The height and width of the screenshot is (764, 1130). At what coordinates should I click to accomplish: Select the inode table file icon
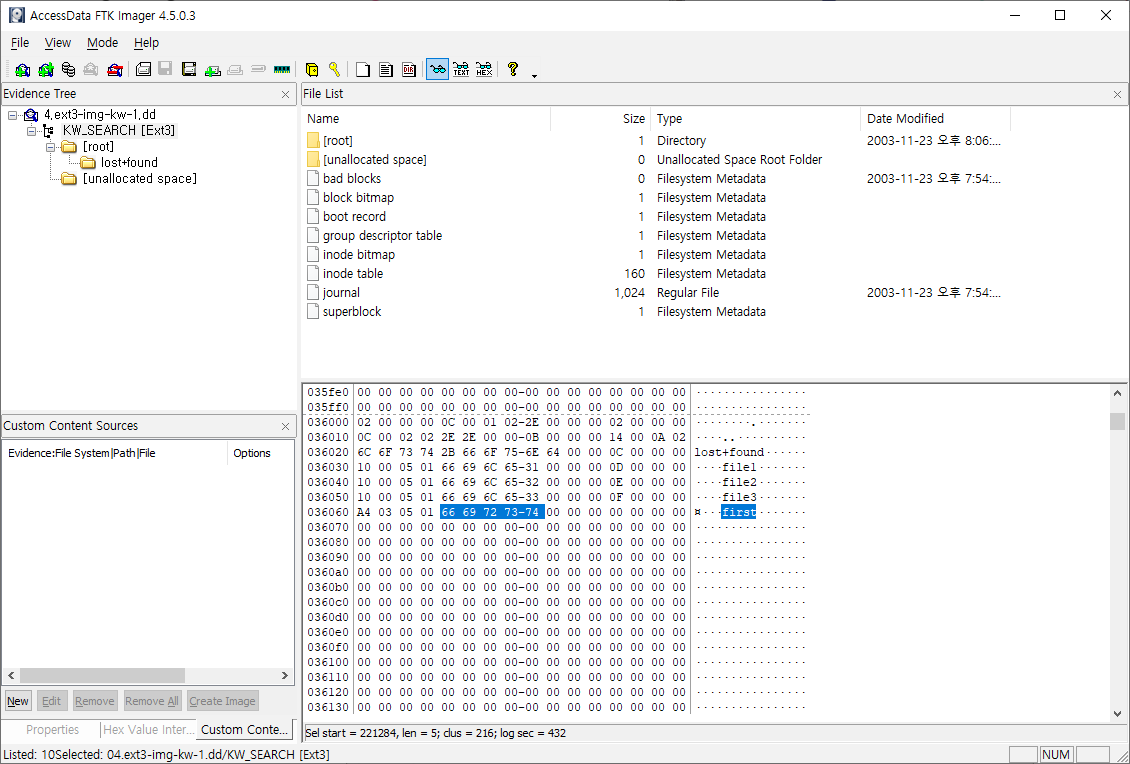[x=313, y=273]
